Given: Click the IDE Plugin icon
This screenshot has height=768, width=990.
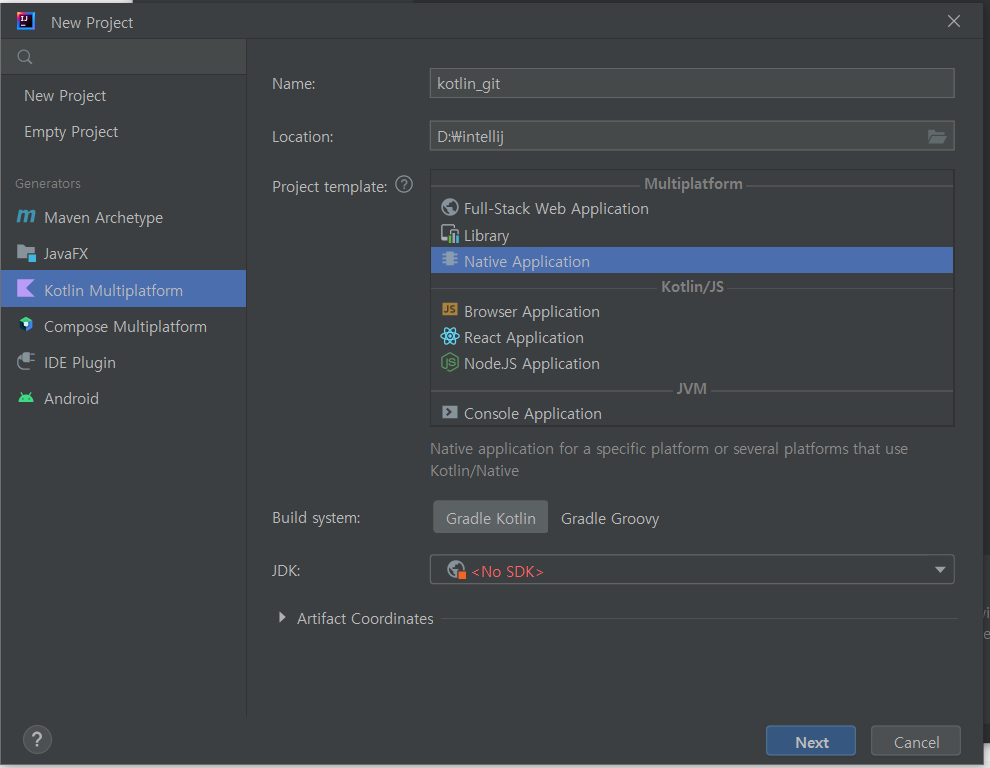Looking at the screenshot, I should (26, 361).
